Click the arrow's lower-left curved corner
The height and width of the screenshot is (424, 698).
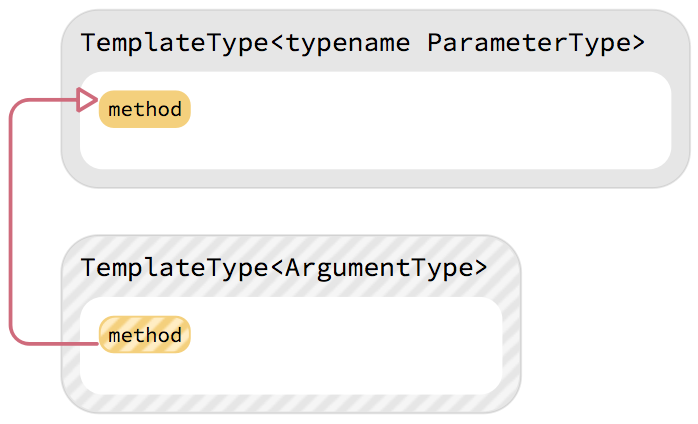[17, 337]
